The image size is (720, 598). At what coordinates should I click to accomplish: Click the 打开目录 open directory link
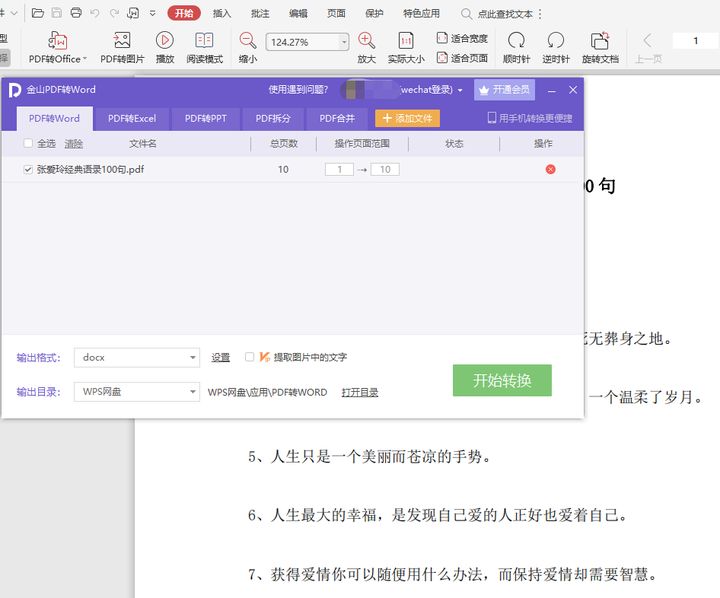coord(360,392)
